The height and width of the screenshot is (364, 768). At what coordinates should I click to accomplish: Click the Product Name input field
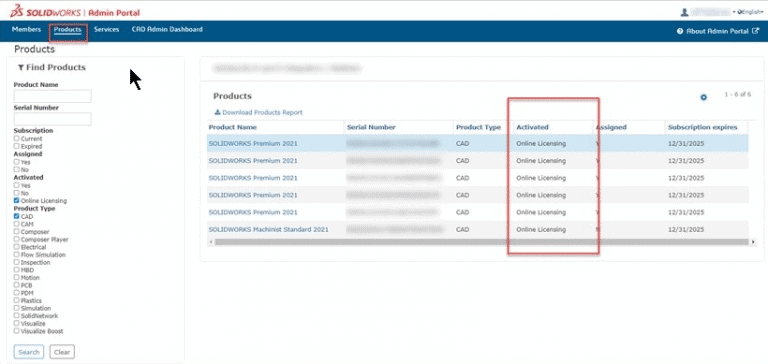pos(52,96)
